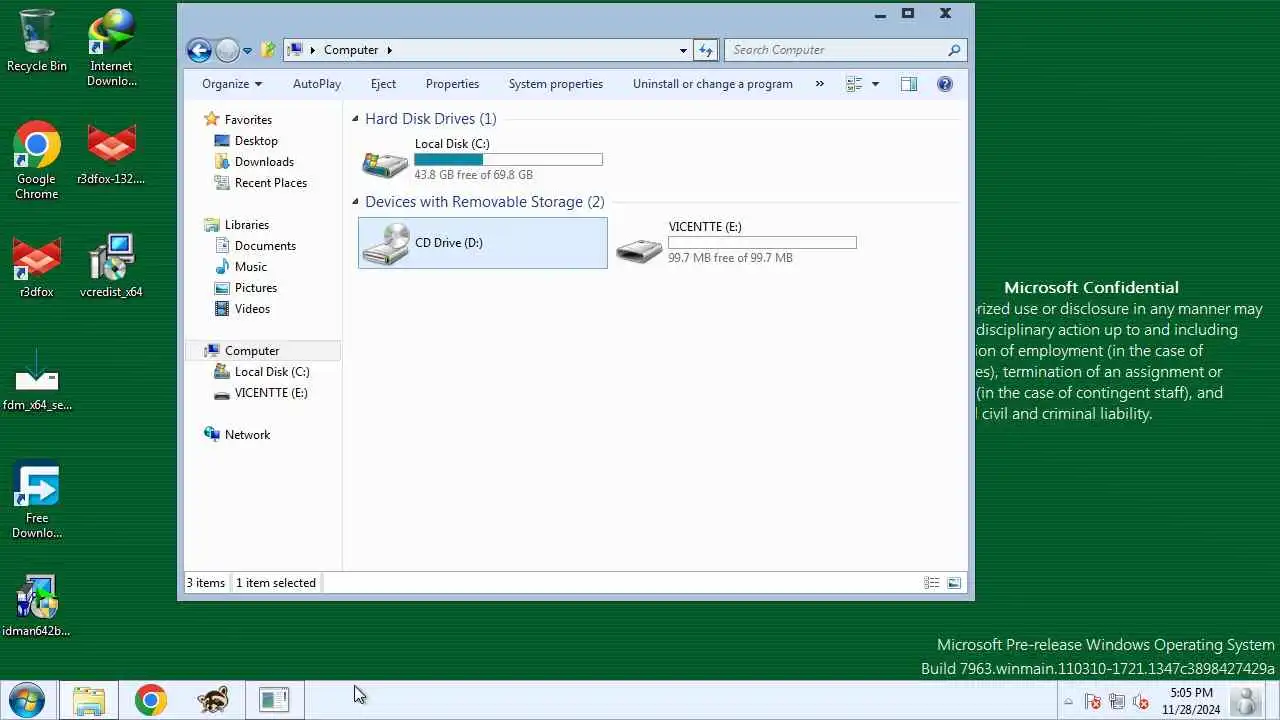Click the Refresh button beside address bar
Screen dimensions: 1280x720
(705, 50)
